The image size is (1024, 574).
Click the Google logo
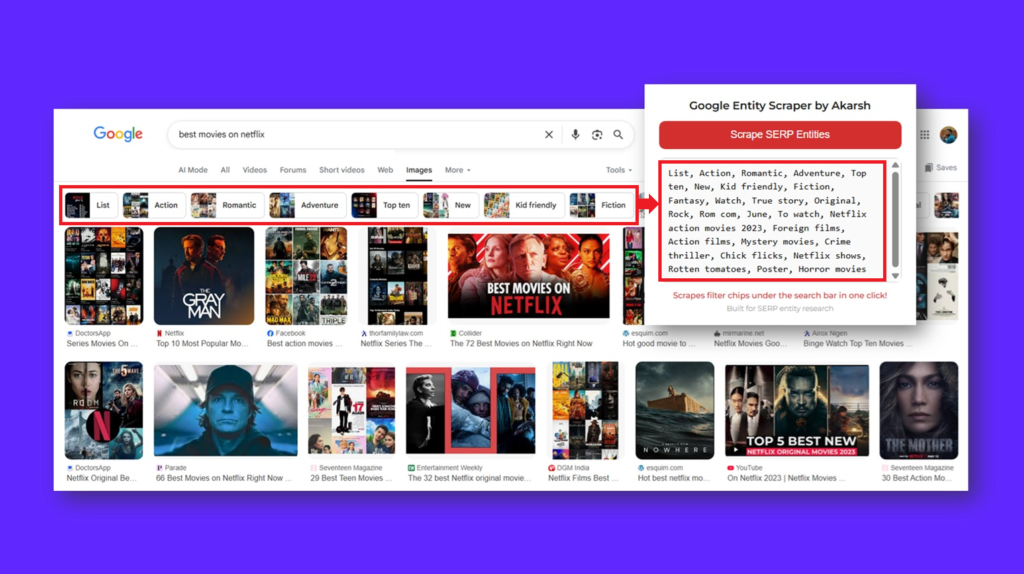(x=118, y=134)
